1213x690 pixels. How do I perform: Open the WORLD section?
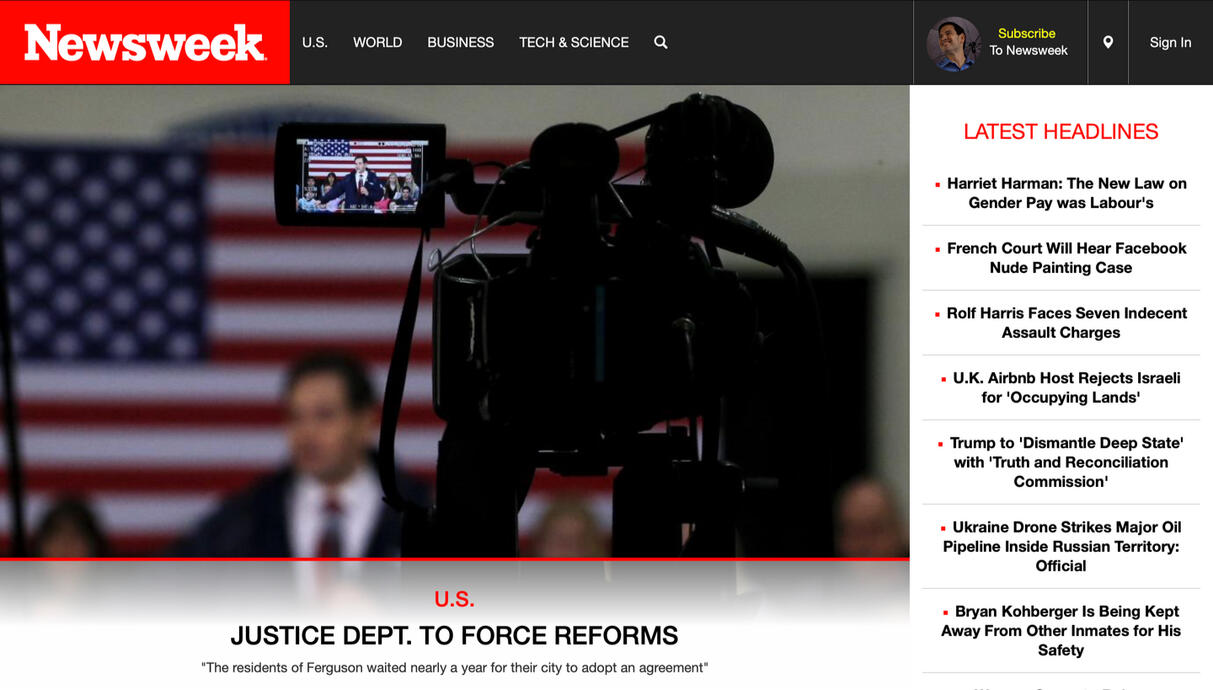pos(377,42)
